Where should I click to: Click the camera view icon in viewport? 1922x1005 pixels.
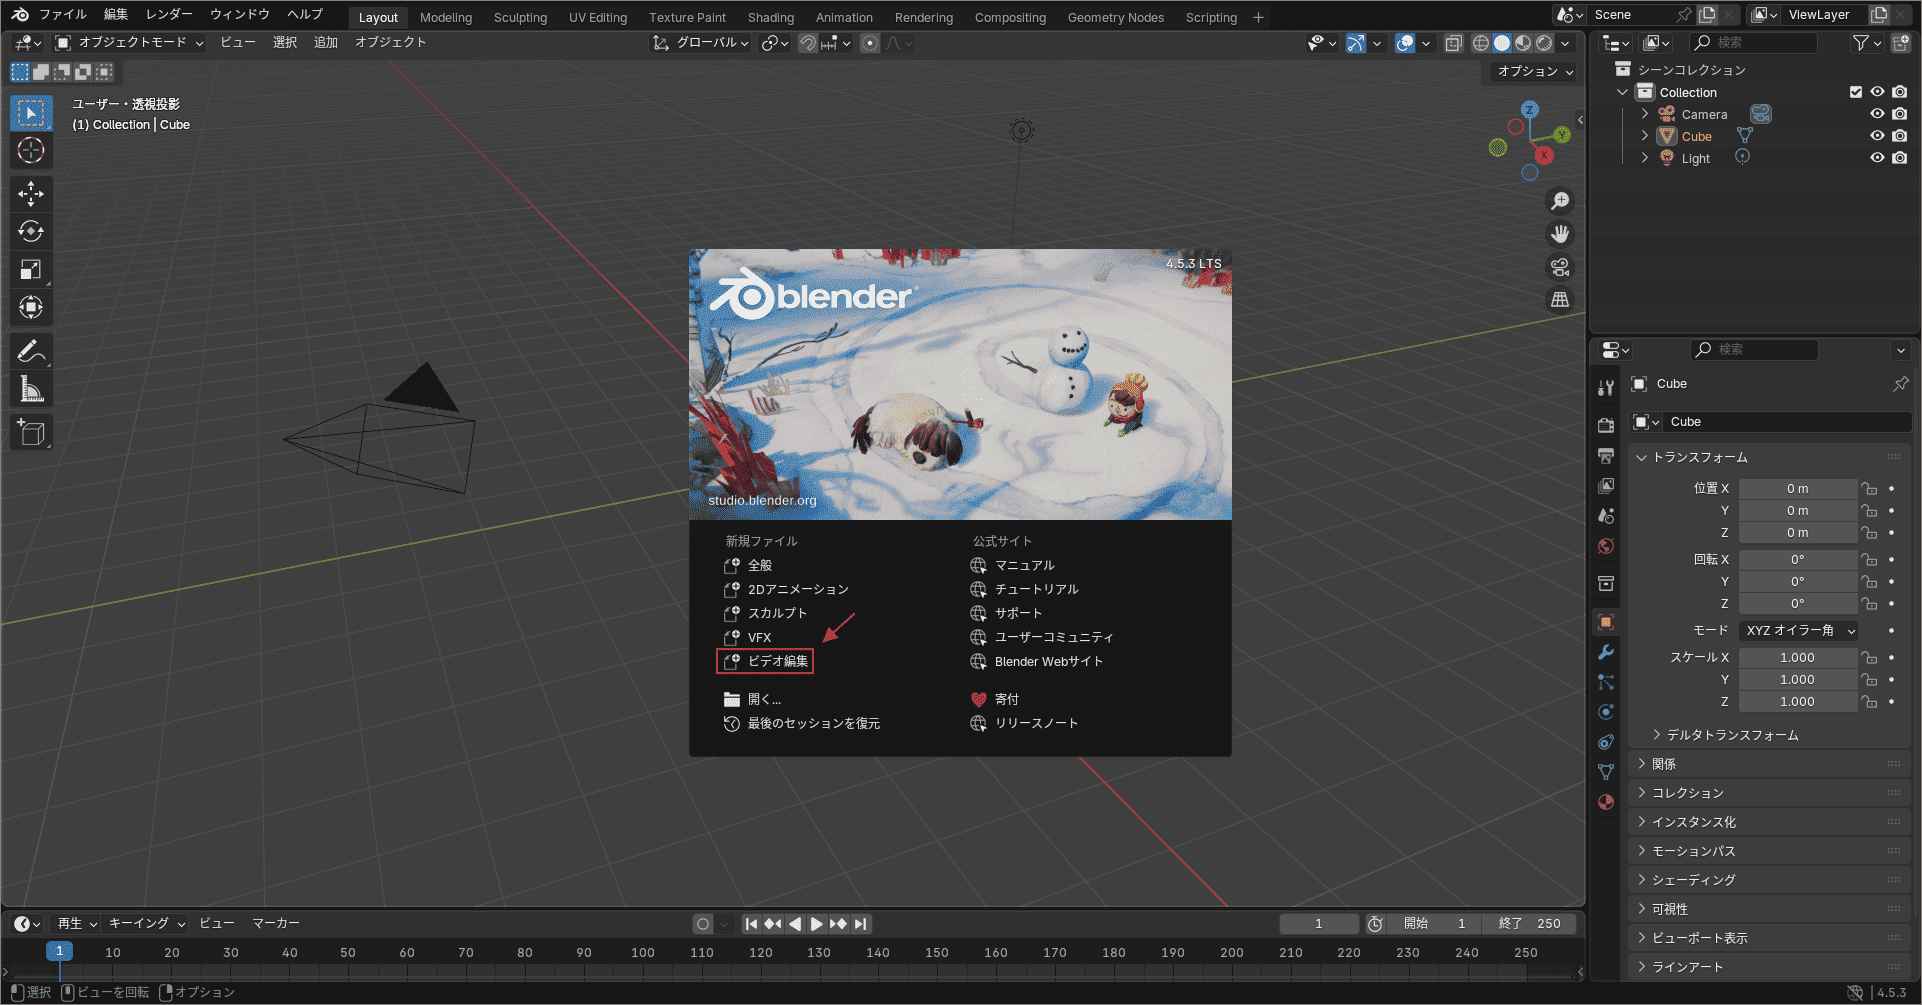coord(1559,267)
